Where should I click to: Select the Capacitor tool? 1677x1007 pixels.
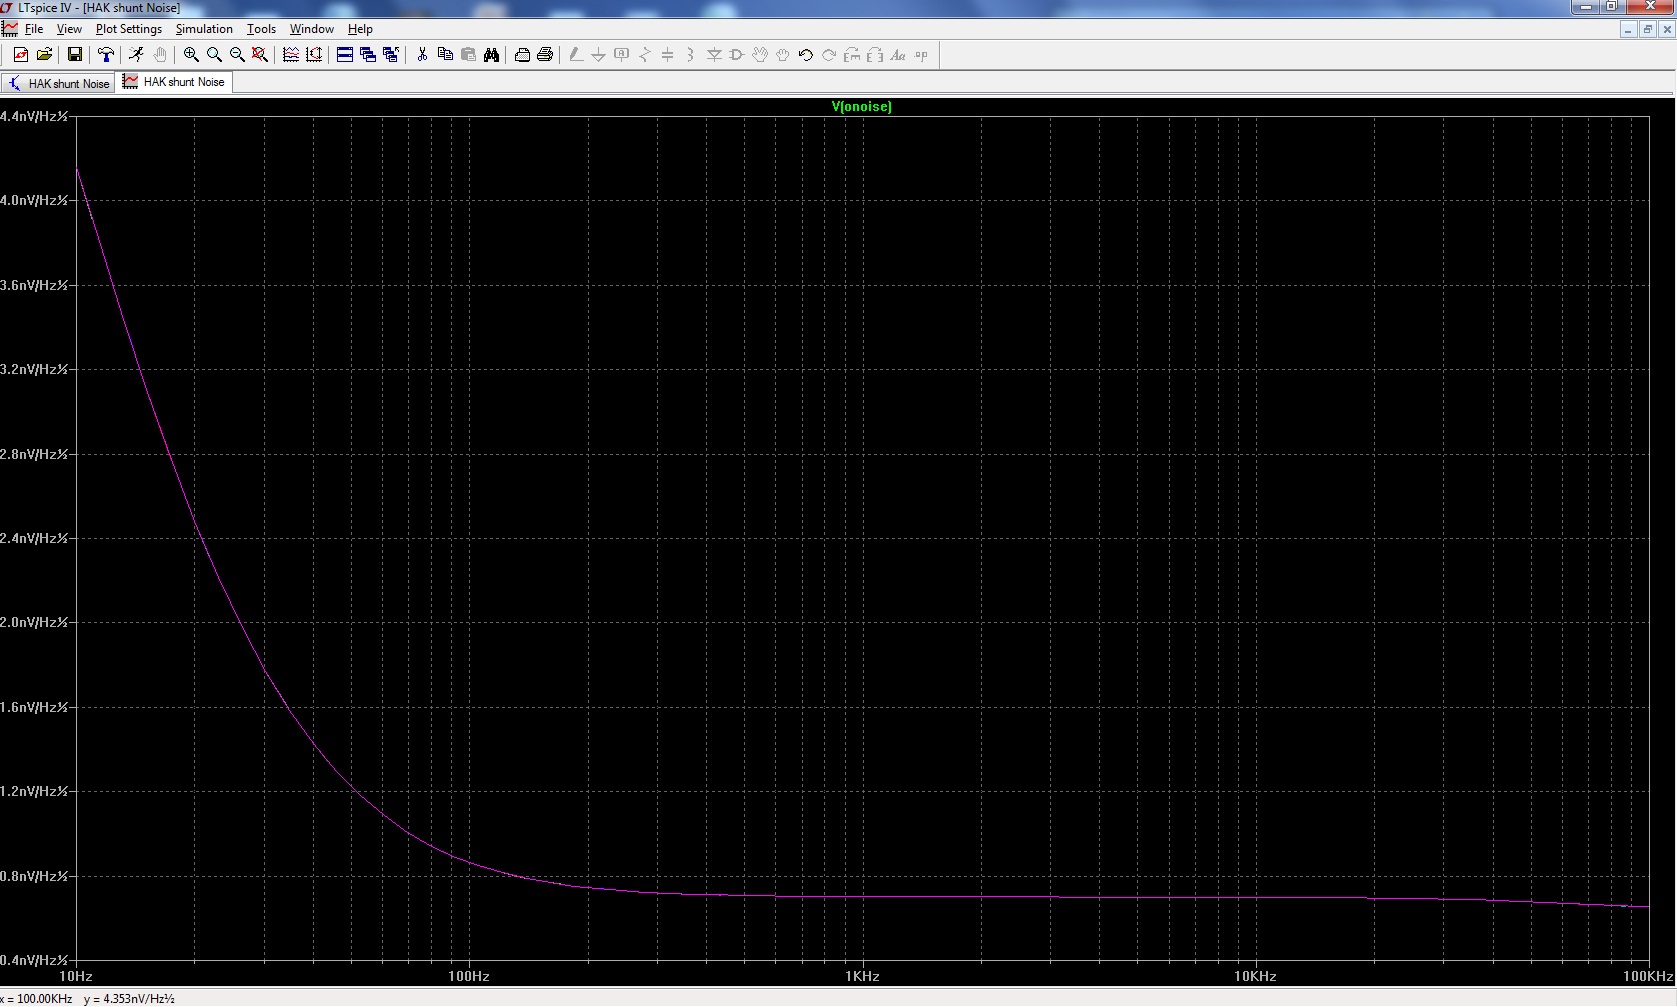(x=667, y=55)
